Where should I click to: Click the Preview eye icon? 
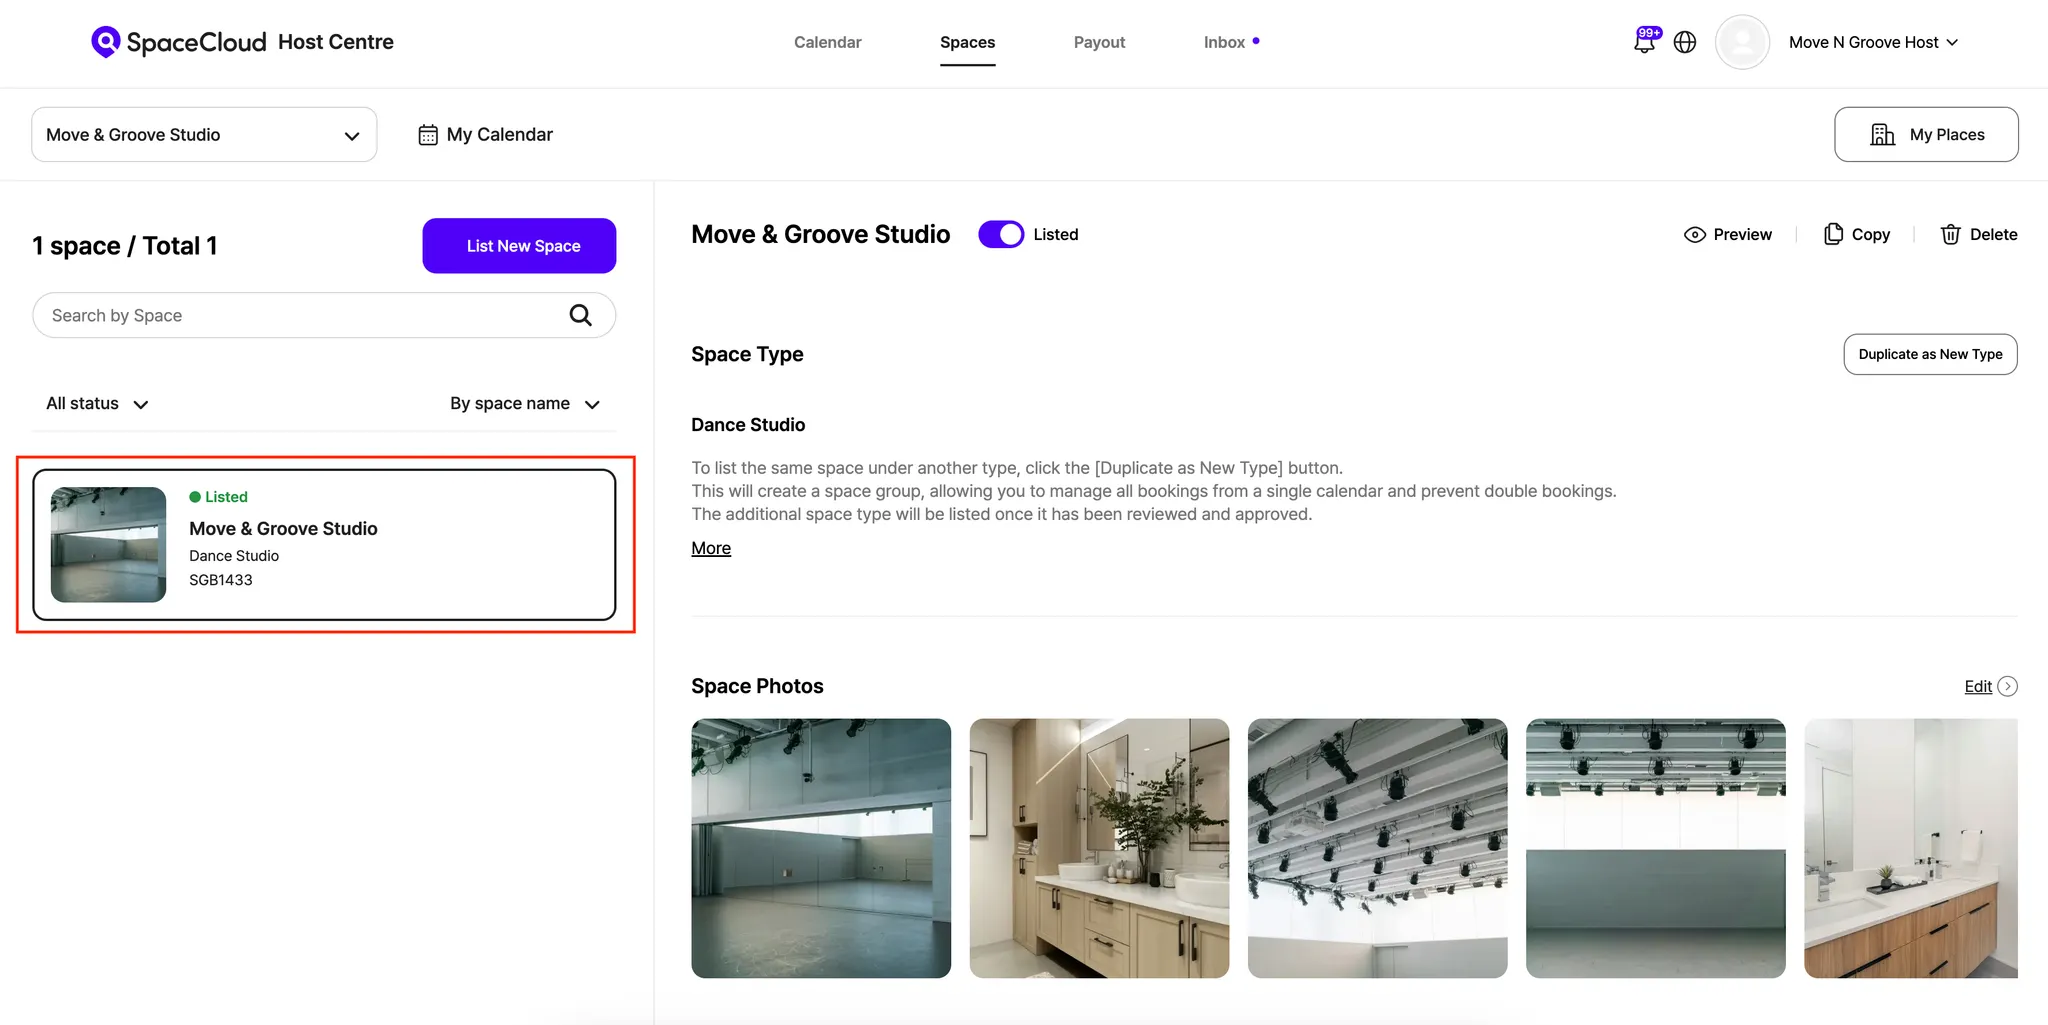[1694, 235]
